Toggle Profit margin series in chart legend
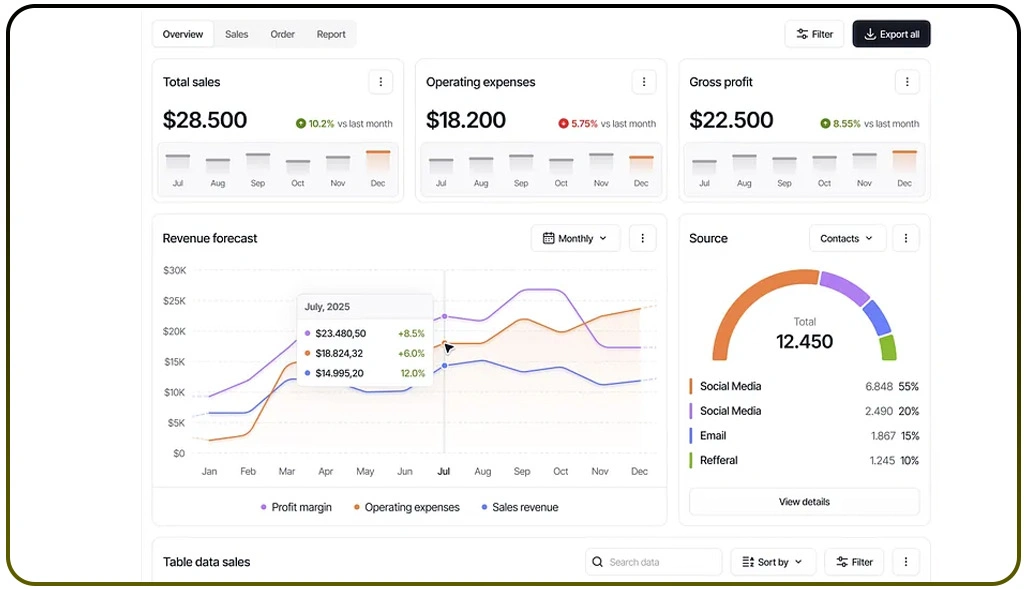The image size is (1026, 589). 295,507
